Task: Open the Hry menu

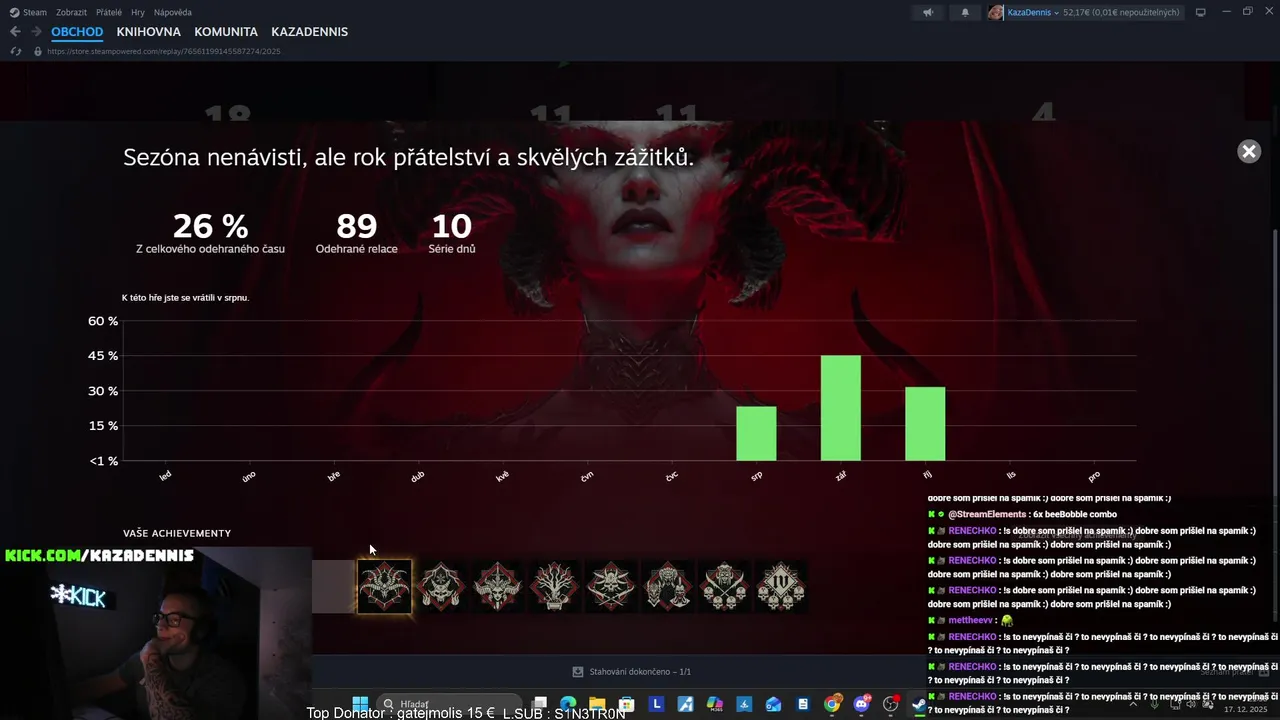Action: pyautogui.click(x=138, y=12)
